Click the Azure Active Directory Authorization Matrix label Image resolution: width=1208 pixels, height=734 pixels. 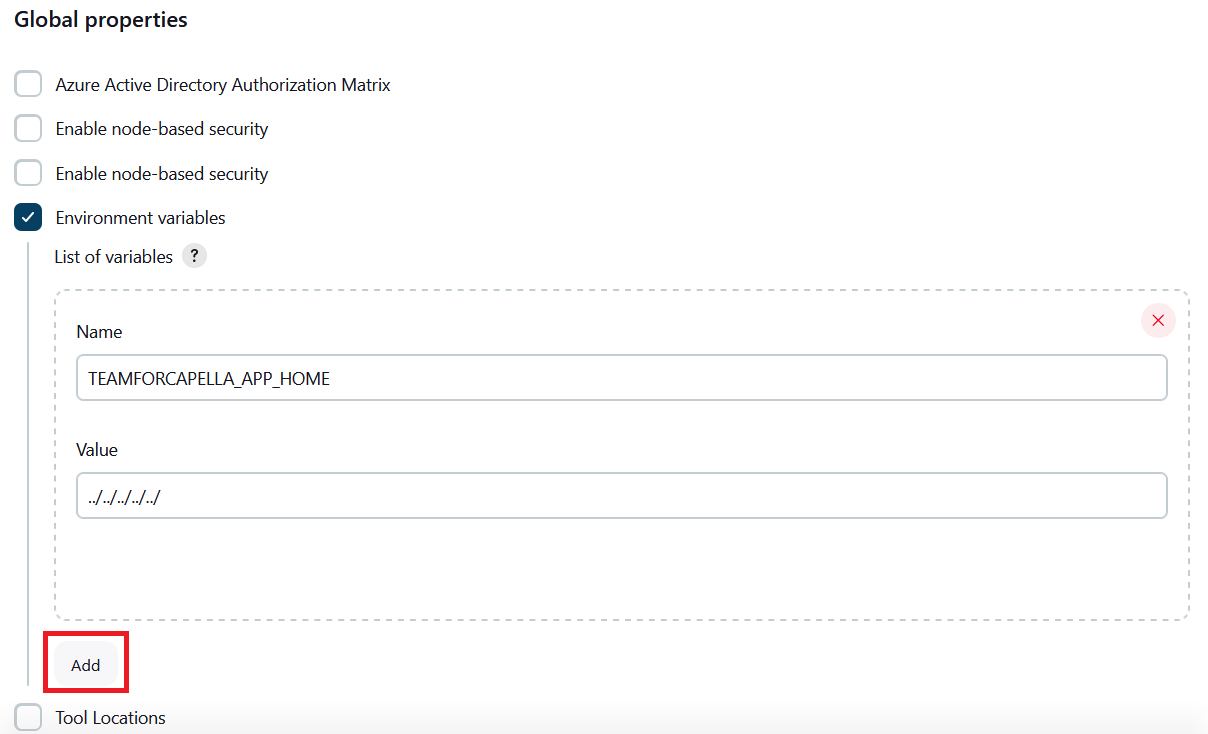(223, 86)
